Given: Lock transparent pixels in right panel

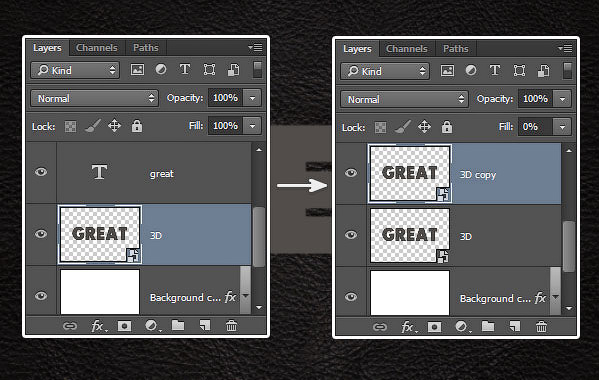Looking at the screenshot, I should 380,128.
